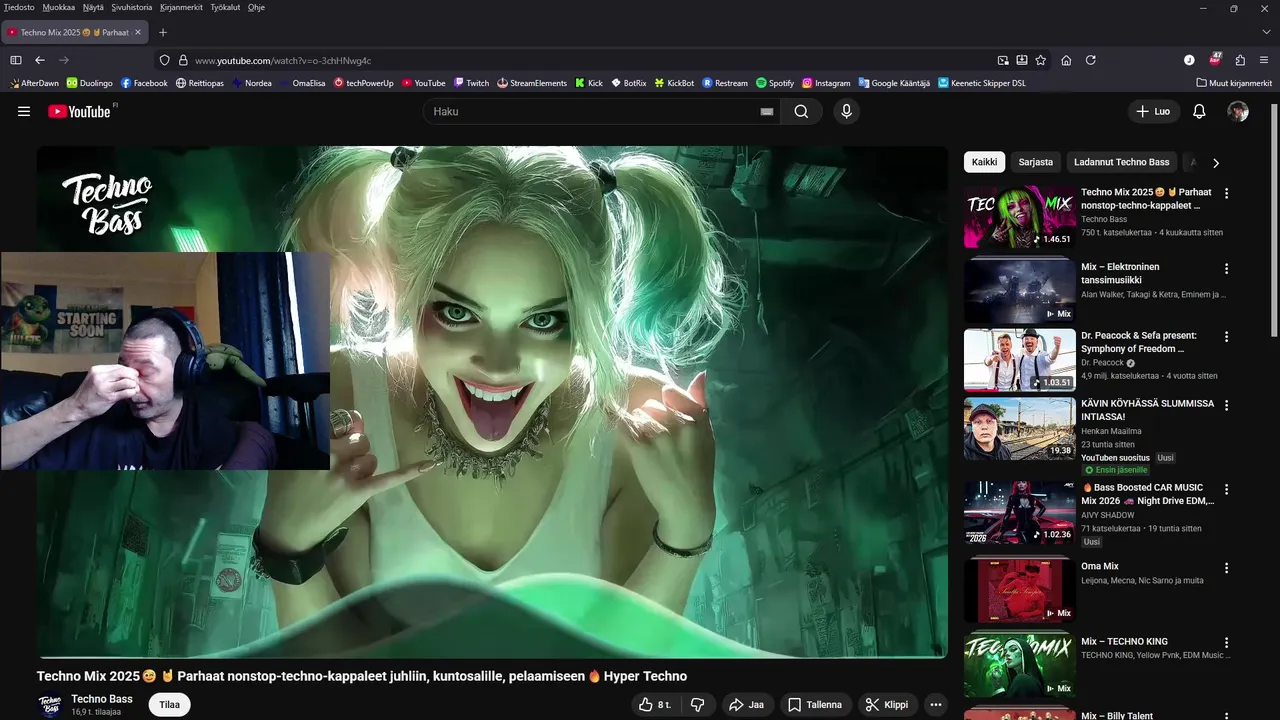1280x720 pixels.
Task: Open more actions below the video
Action: click(x=936, y=705)
